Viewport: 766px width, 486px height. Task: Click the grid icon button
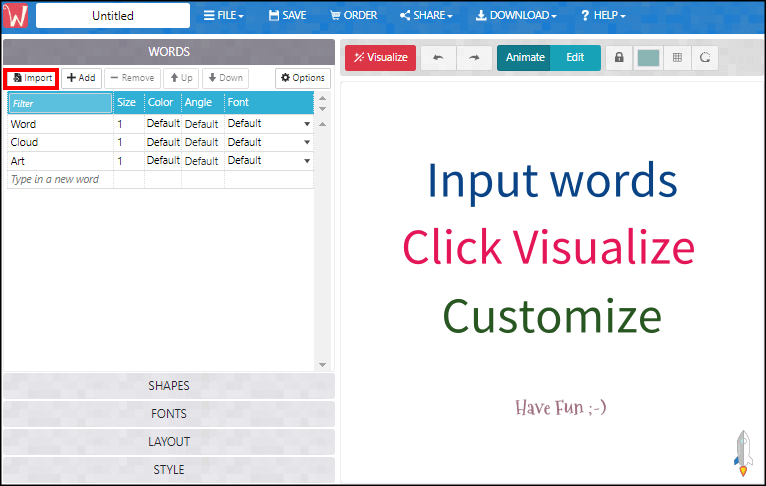click(x=677, y=58)
